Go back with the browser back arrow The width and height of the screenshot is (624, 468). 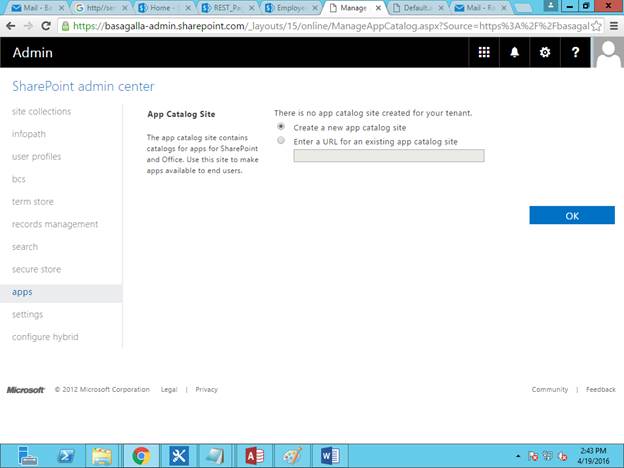11,26
